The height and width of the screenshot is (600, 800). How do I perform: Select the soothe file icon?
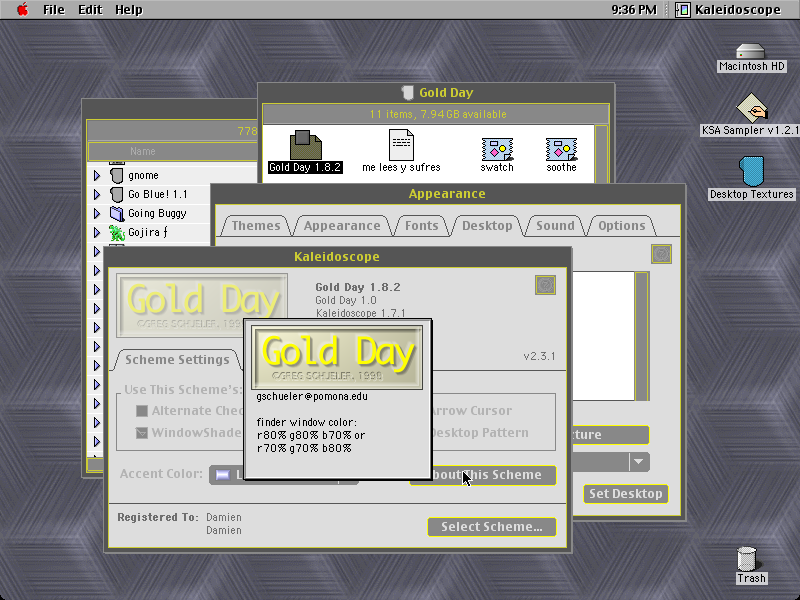pyautogui.click(x=561, y=149)
